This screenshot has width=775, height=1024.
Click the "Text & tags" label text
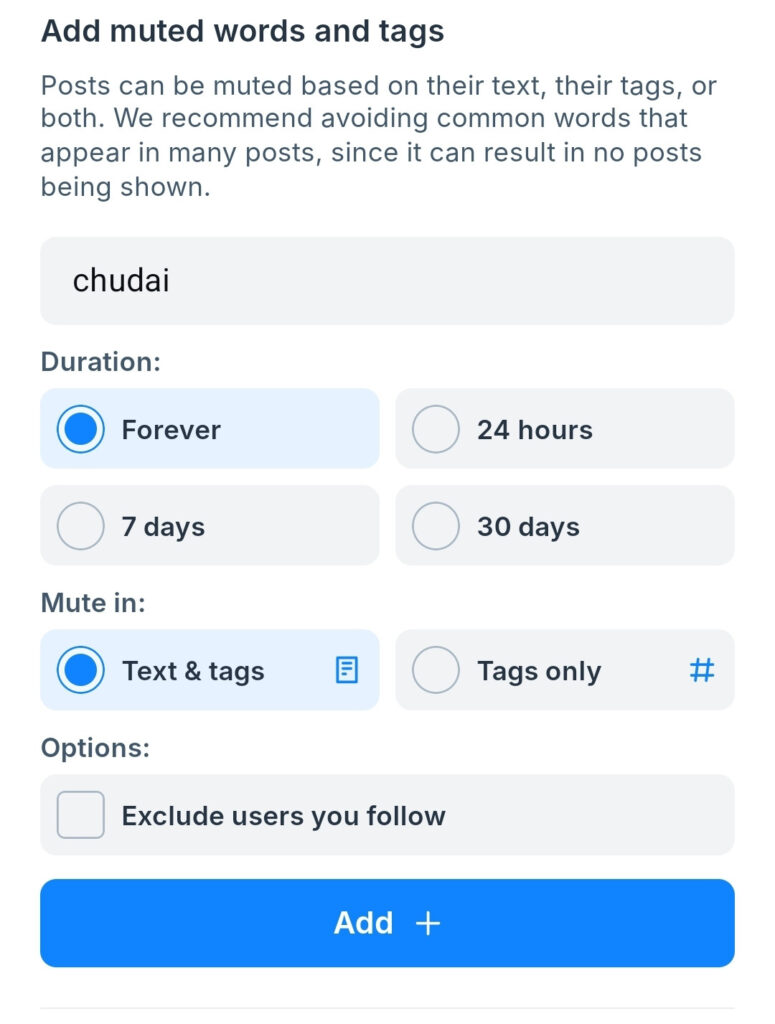(193, 671)
